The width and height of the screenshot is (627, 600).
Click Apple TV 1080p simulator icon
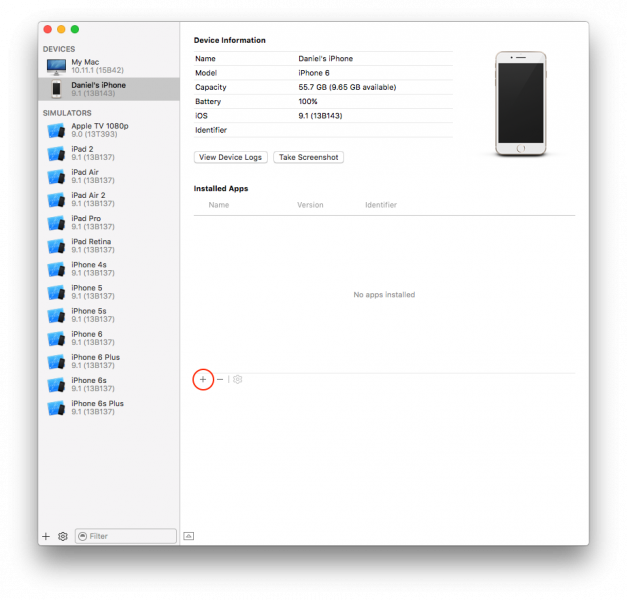click(56, 130)
